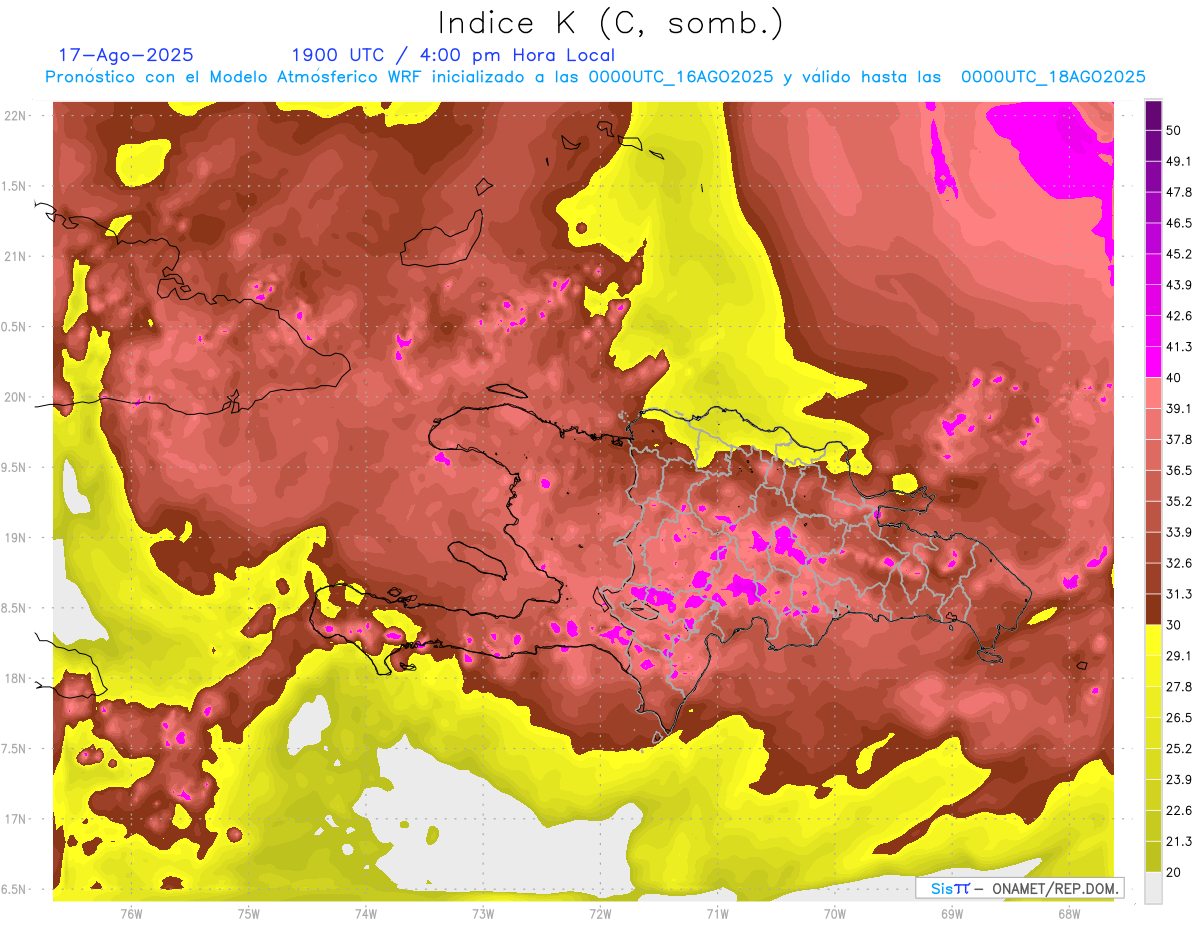Click the '35.2' value on the color scale
Screen dimensions: 1200x927
(1179, 501)
